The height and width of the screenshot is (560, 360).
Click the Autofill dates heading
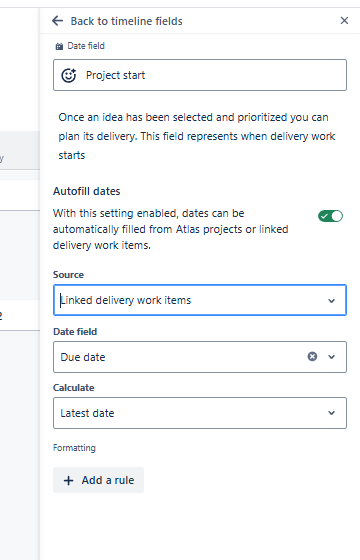tap(87, 191)
